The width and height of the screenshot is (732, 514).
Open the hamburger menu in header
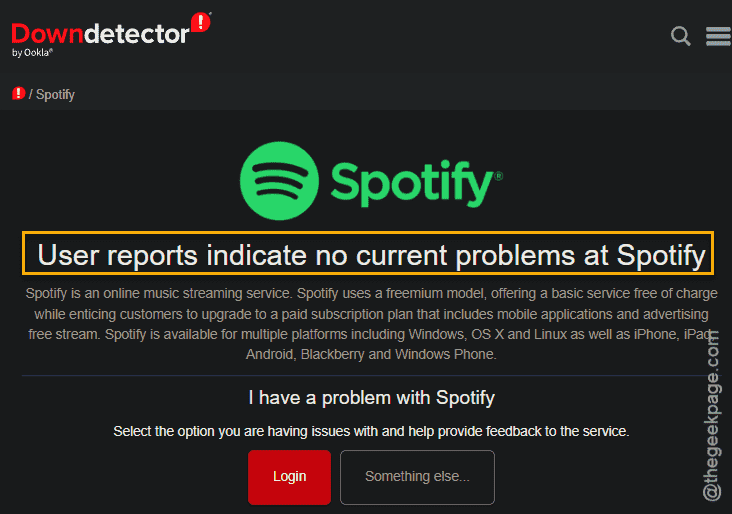click(x=718, y=36)
